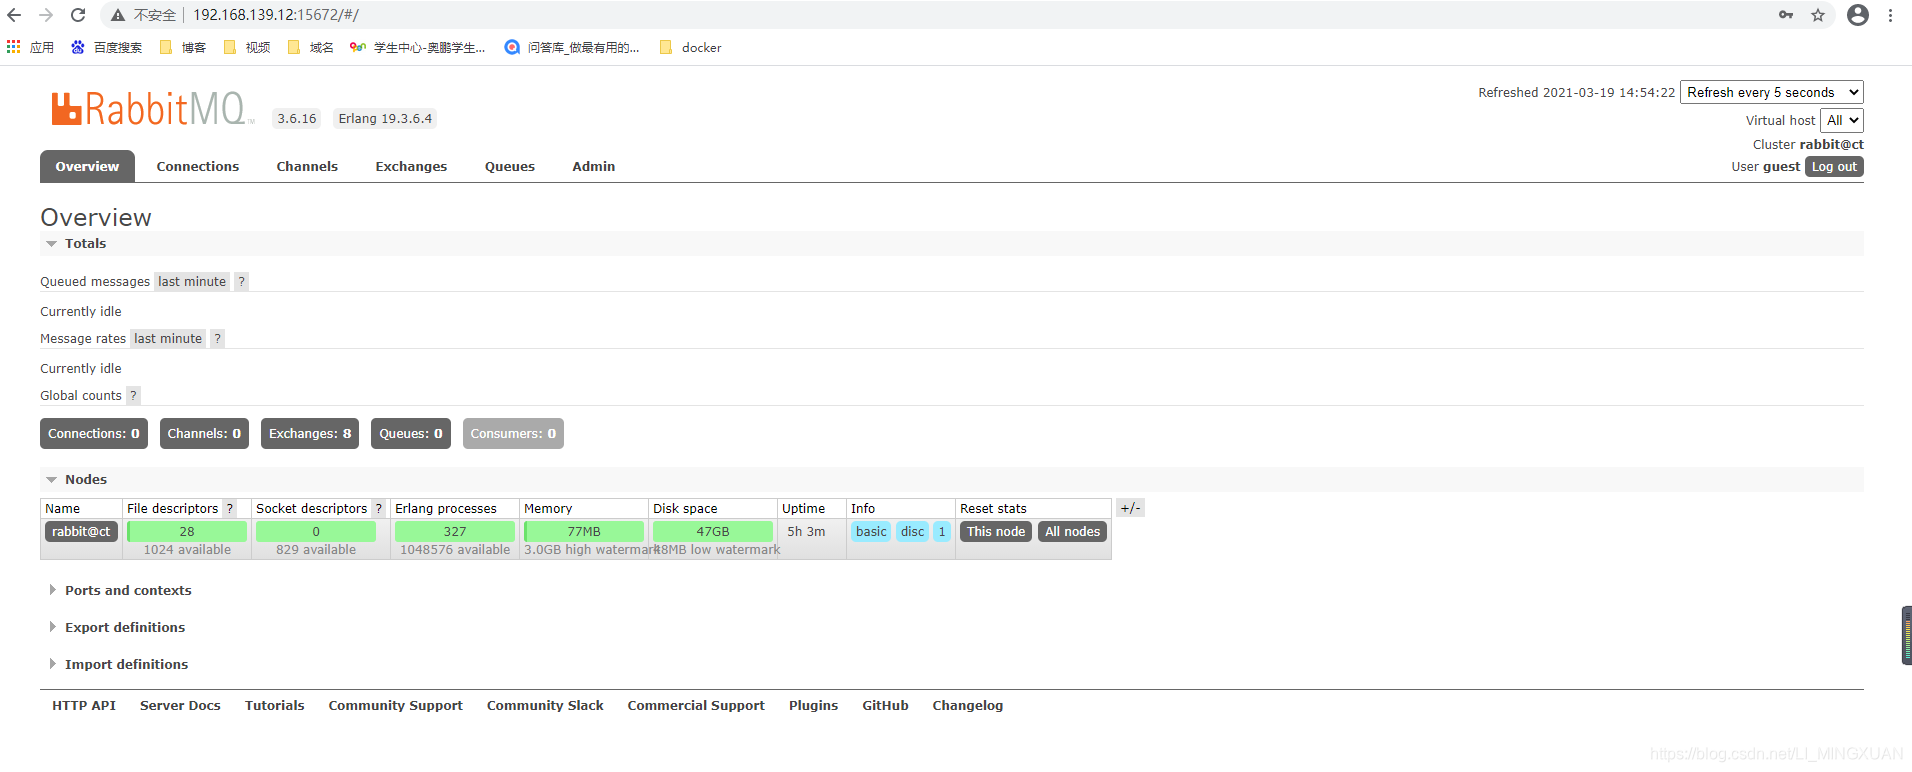Change Queued messages last minute range
The height and width of the screenshot is (772, 1912).
click(x=192, y=281)
